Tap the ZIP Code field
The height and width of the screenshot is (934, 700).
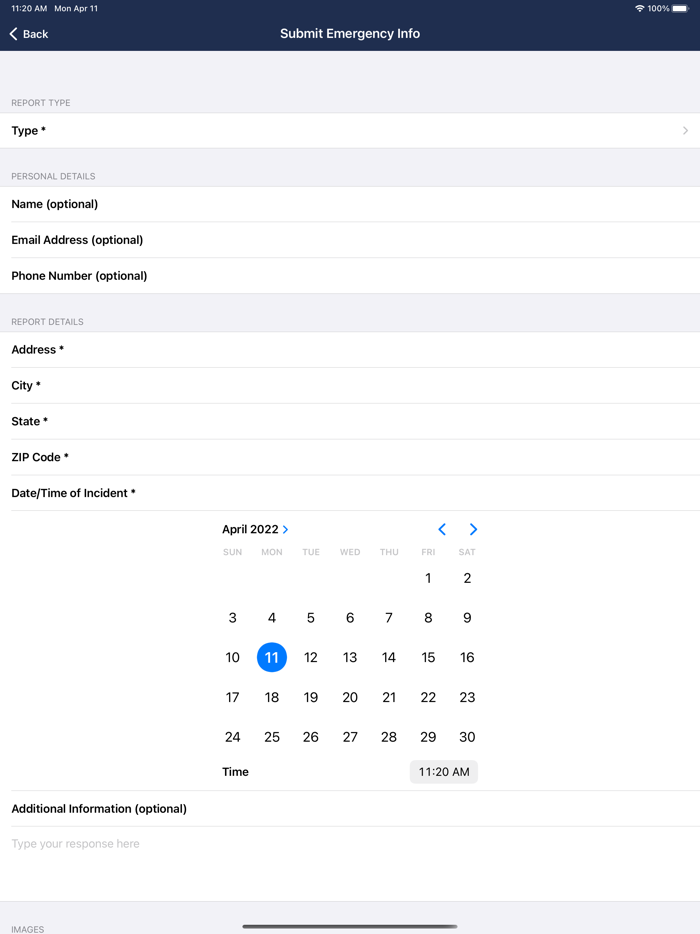point(350,457)
